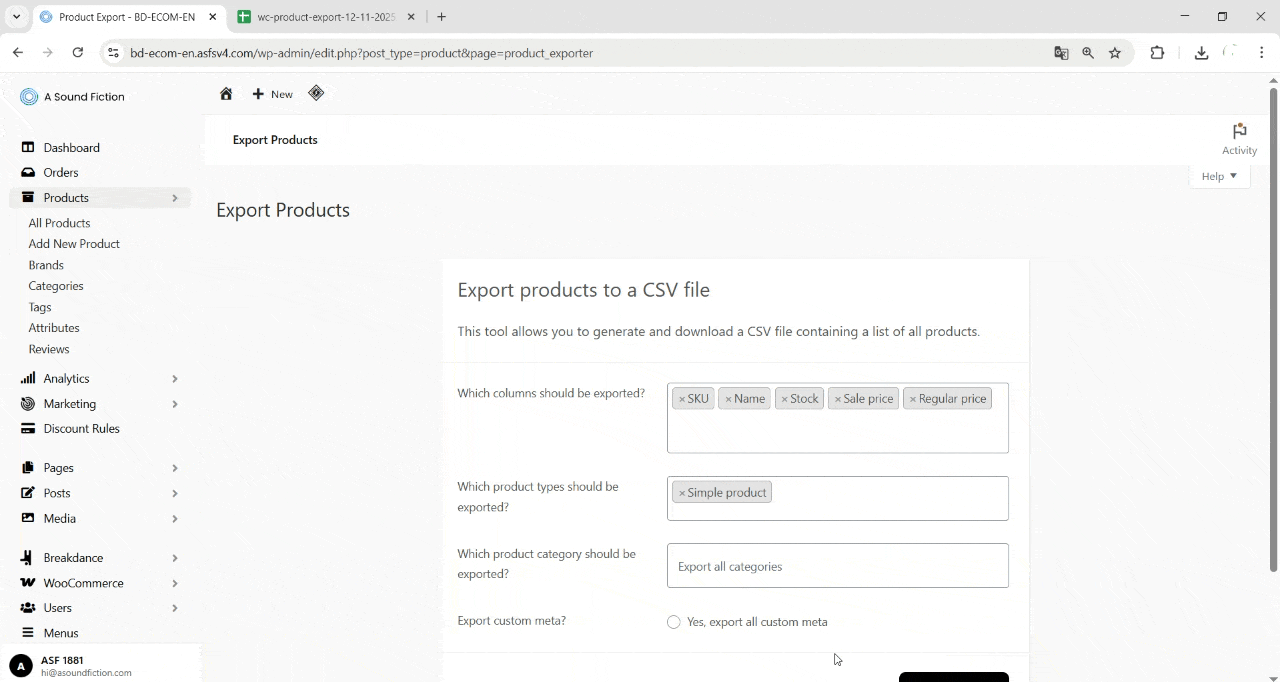
Task: Select the Yes, export all custom meta option
Action: 673,621
